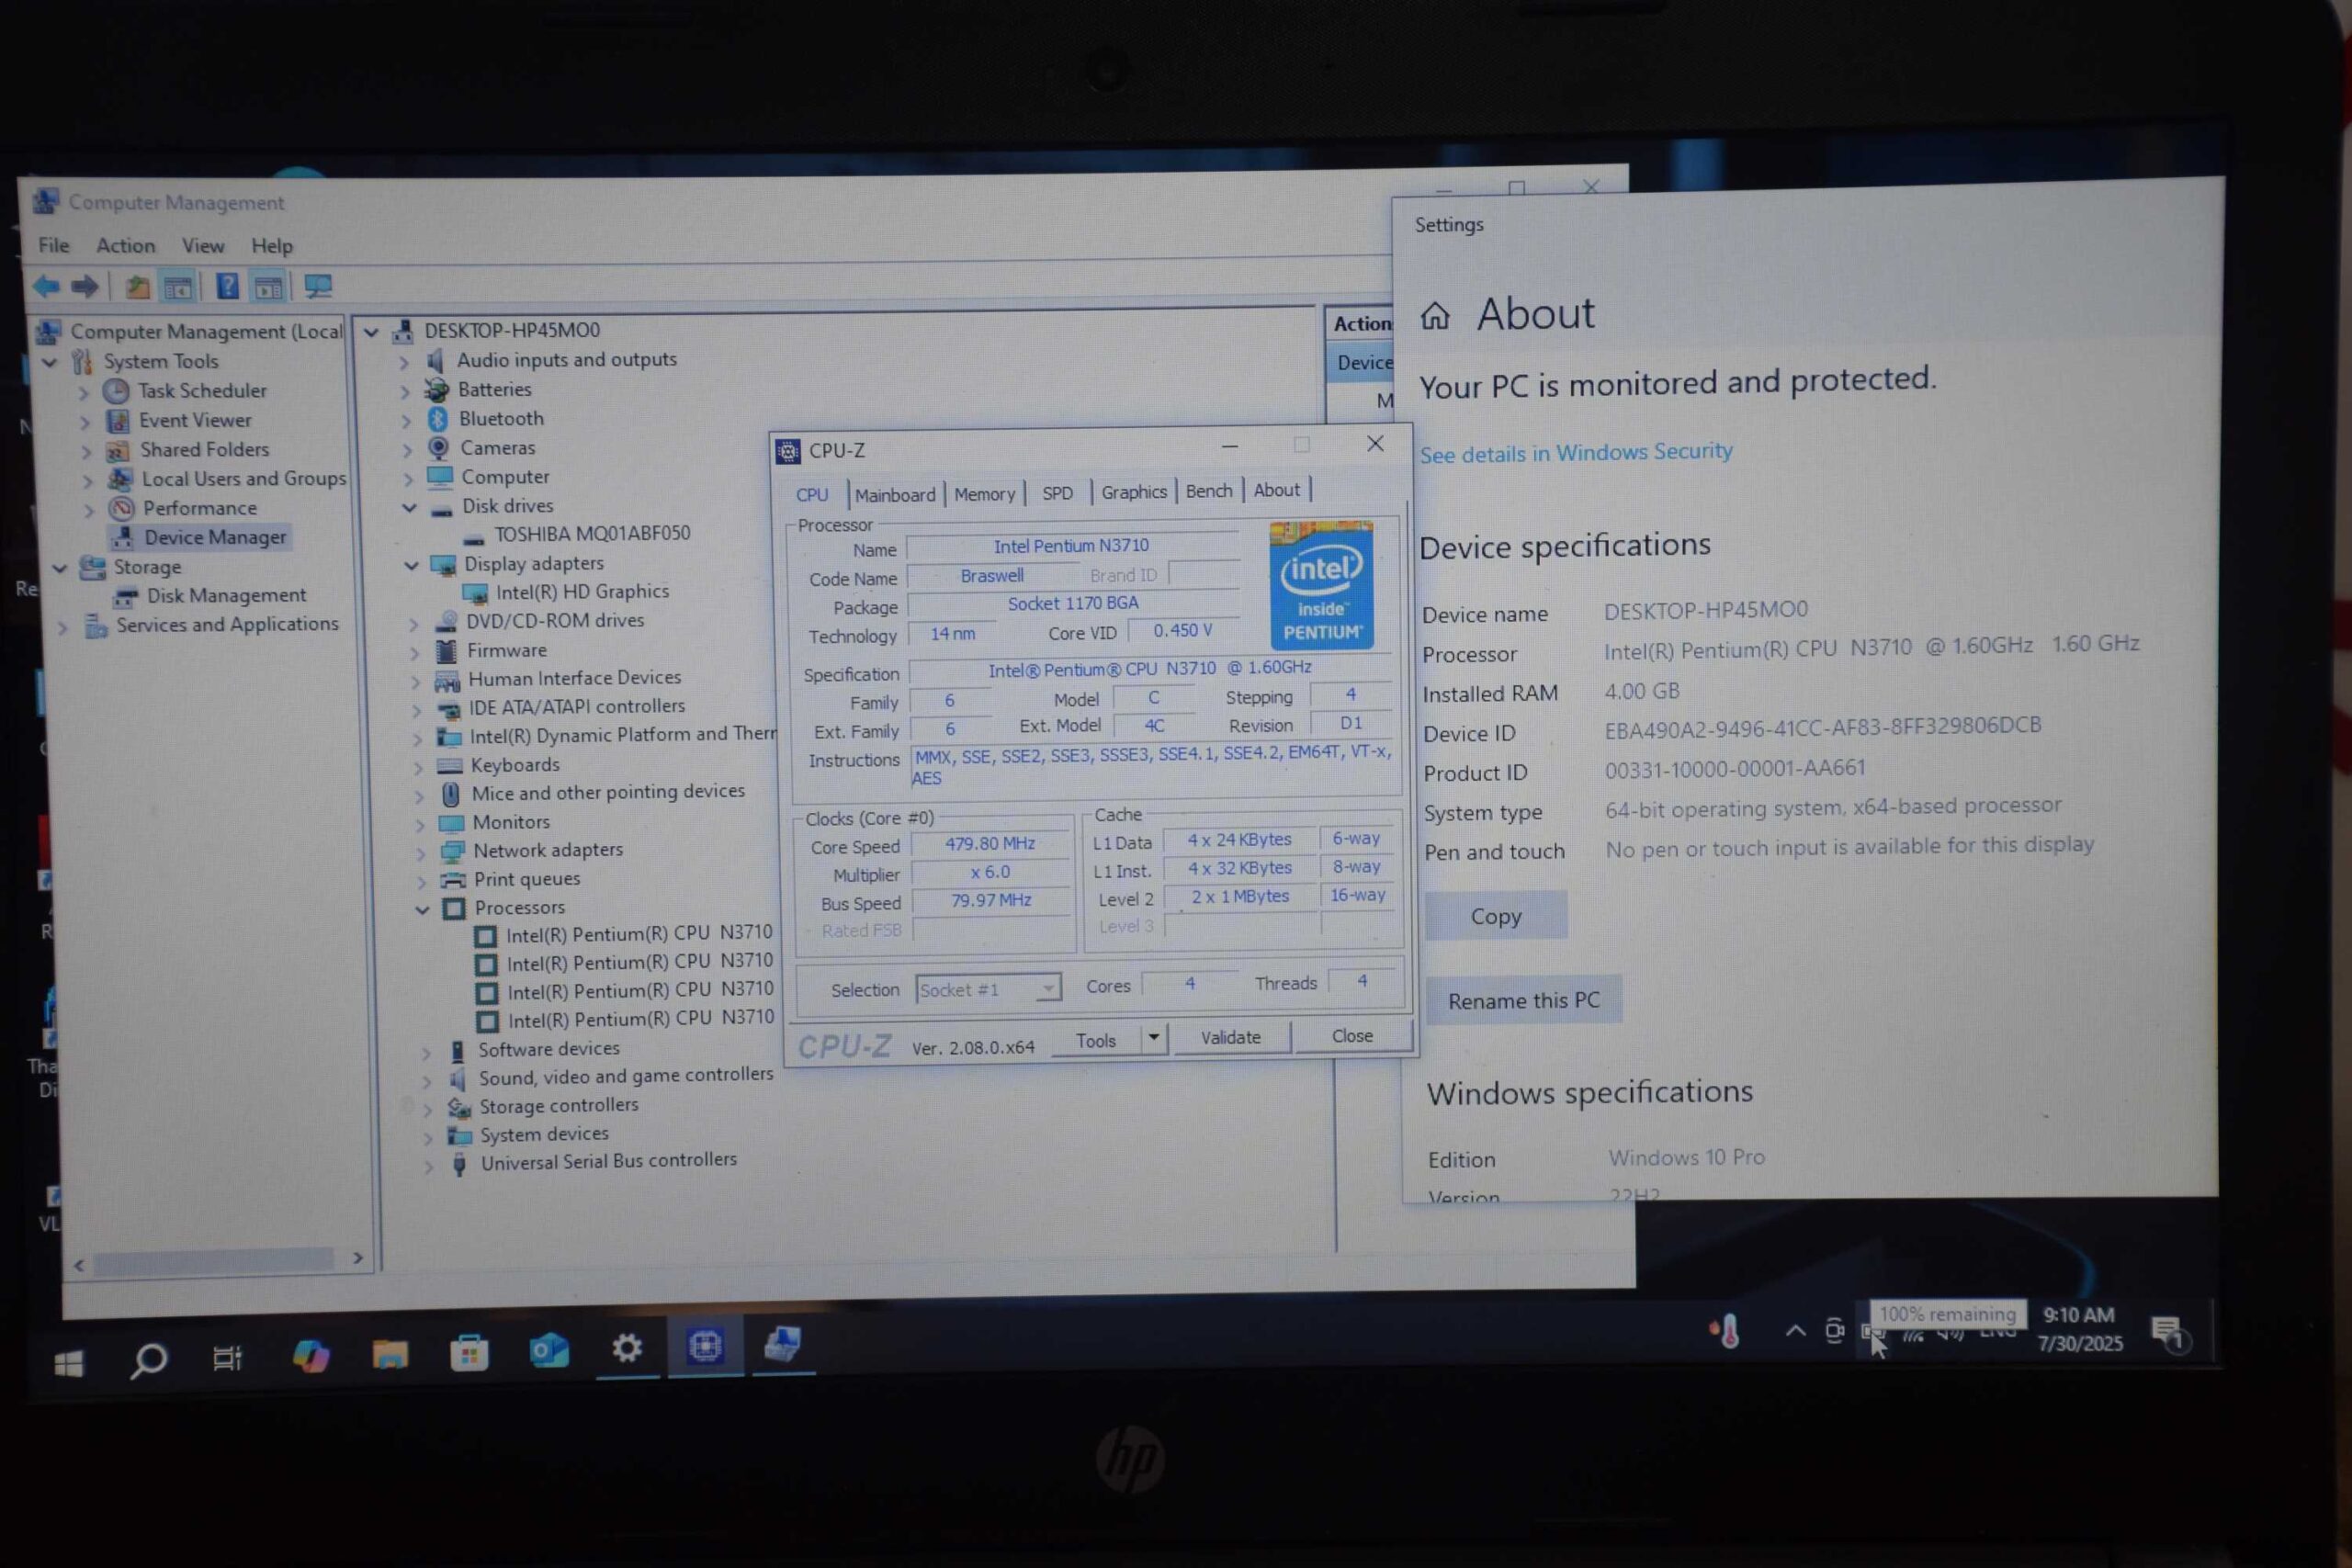Switch to Graphics tab in CPU-Z
The height and width of the screenshot is (1568, 2352).
(1134, 492)
